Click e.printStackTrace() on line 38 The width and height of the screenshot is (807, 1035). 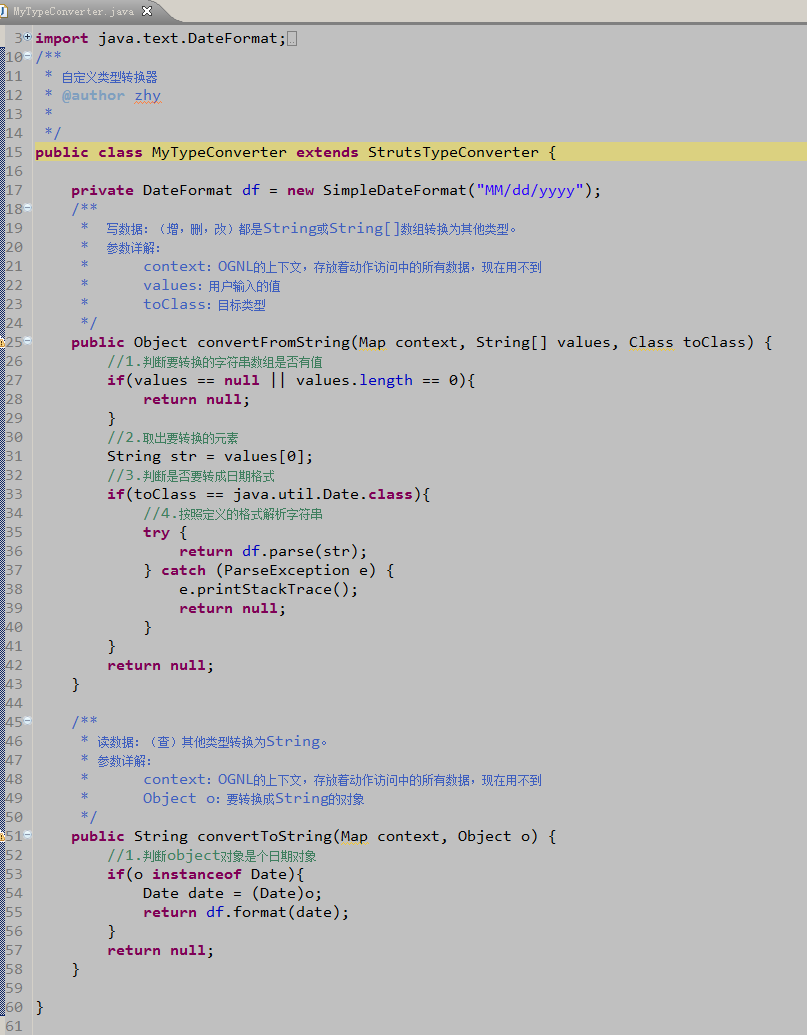pos(264,589)
